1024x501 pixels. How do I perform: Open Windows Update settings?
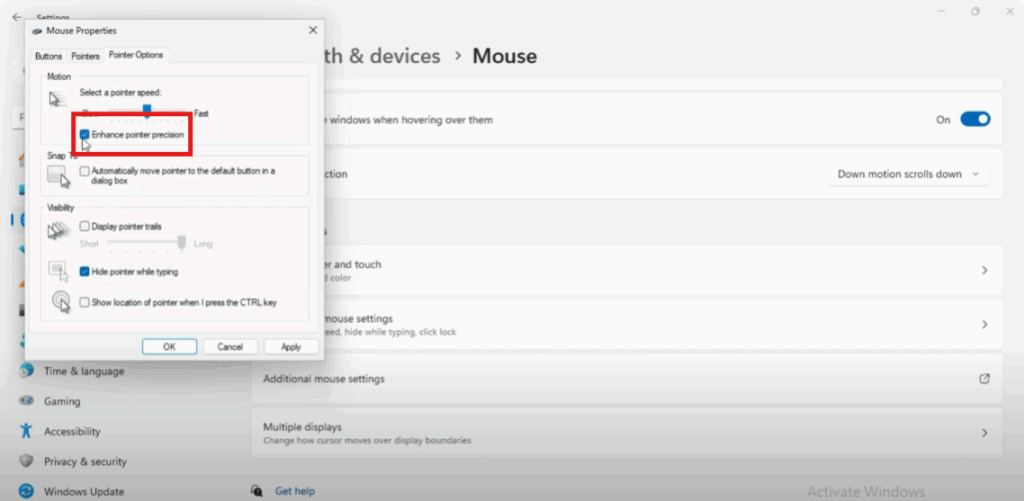click(84, 491)
